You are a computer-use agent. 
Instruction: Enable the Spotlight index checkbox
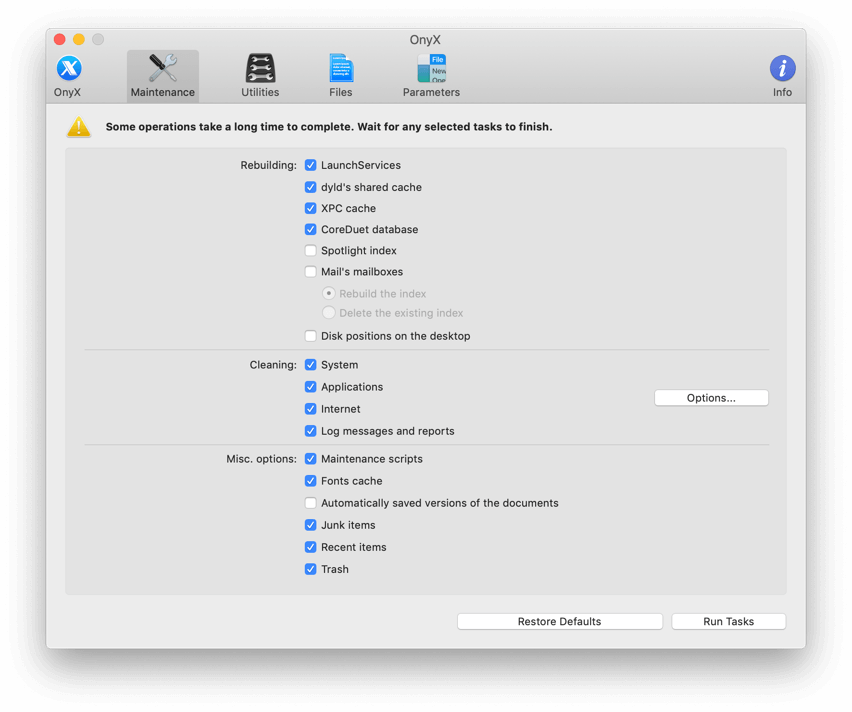pyautogui.click(x=311, y=250)
